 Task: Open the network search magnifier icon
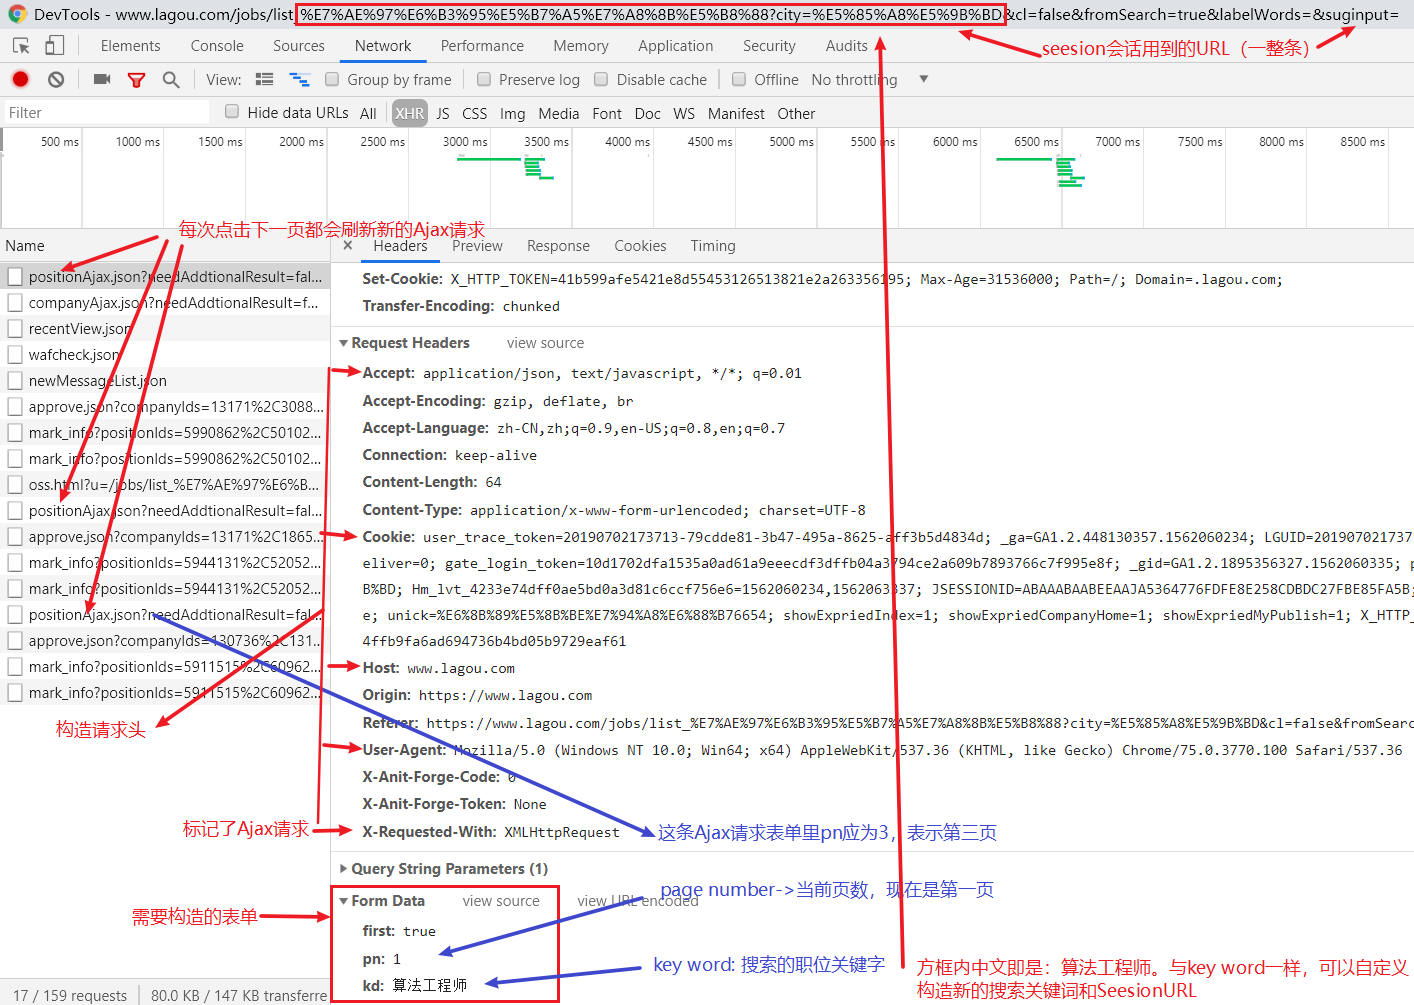pyautogui.click(x=171, y=79)
